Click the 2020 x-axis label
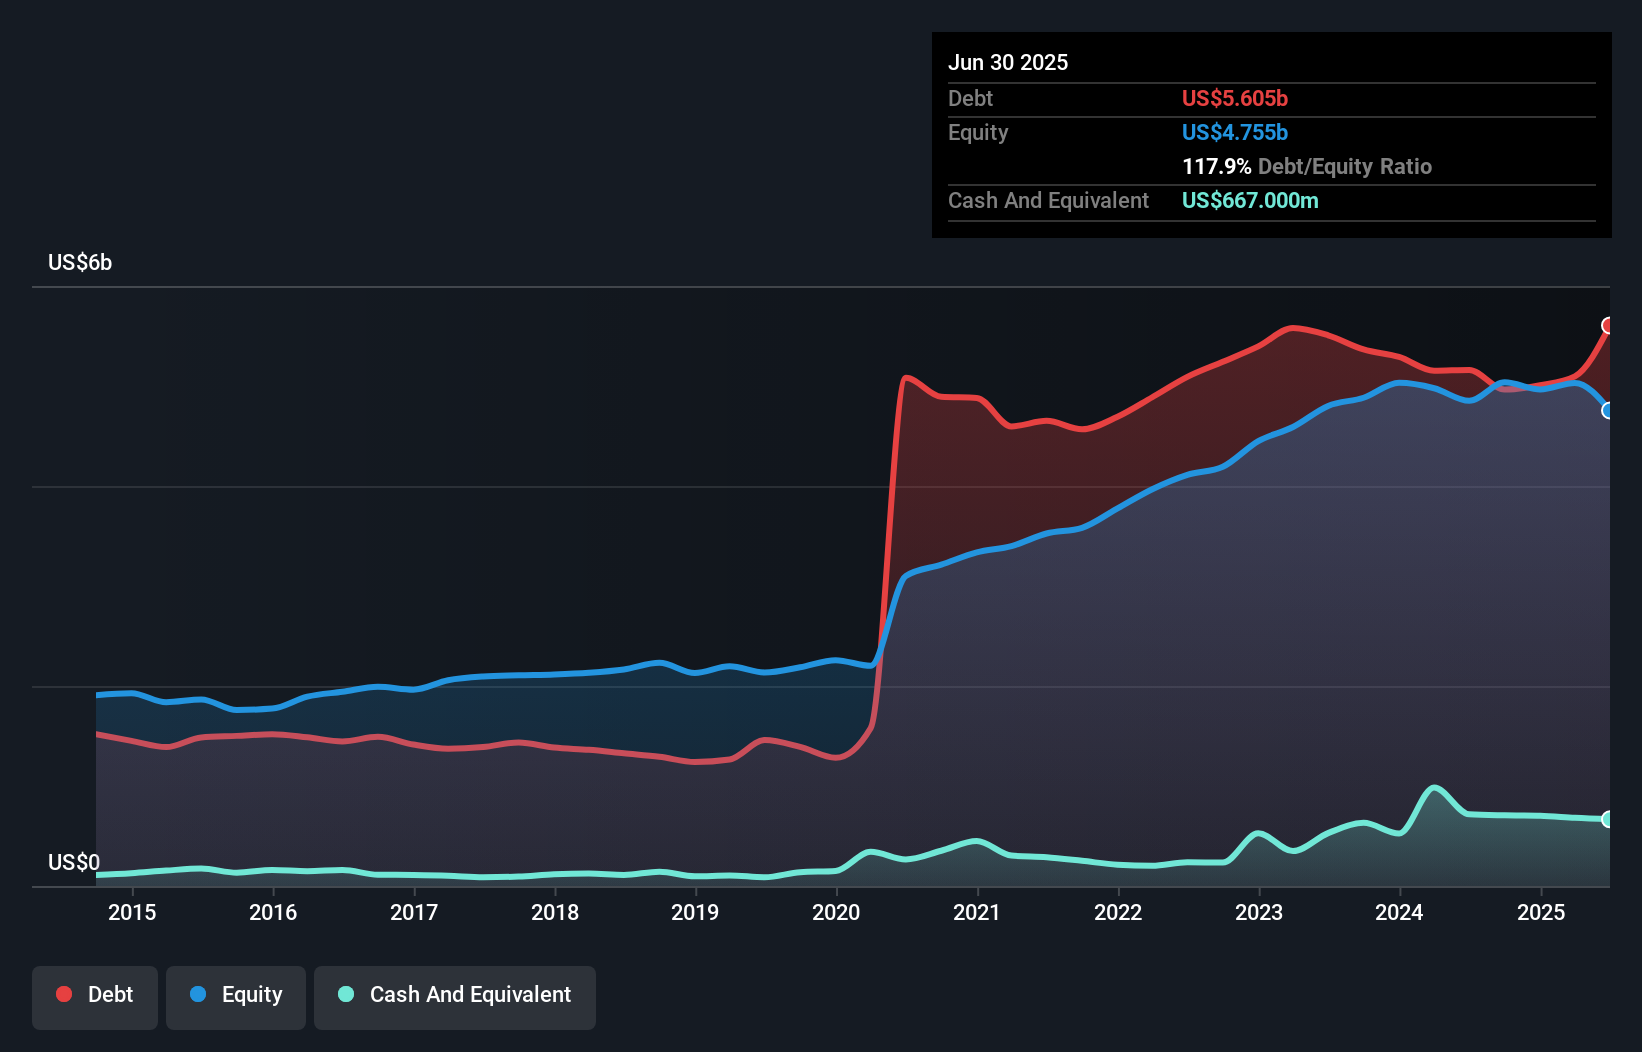Image resolution: width=1642 pixels, height=1052 pixels. pyautogui.click(x=836, y=912)
